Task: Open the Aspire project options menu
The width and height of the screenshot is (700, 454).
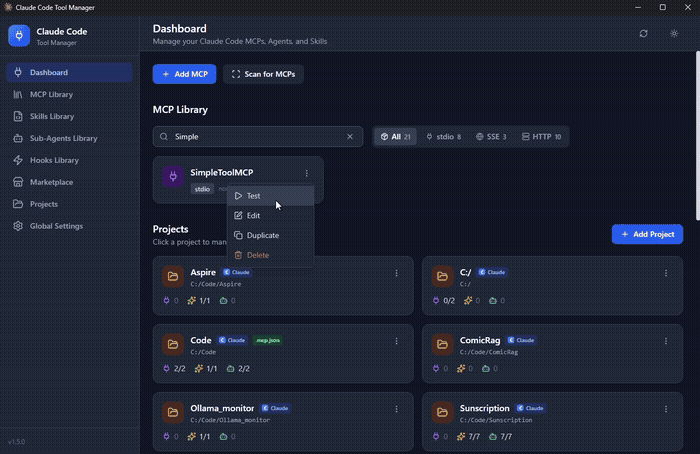Action: pyautogui.click(x=396, y=273)
